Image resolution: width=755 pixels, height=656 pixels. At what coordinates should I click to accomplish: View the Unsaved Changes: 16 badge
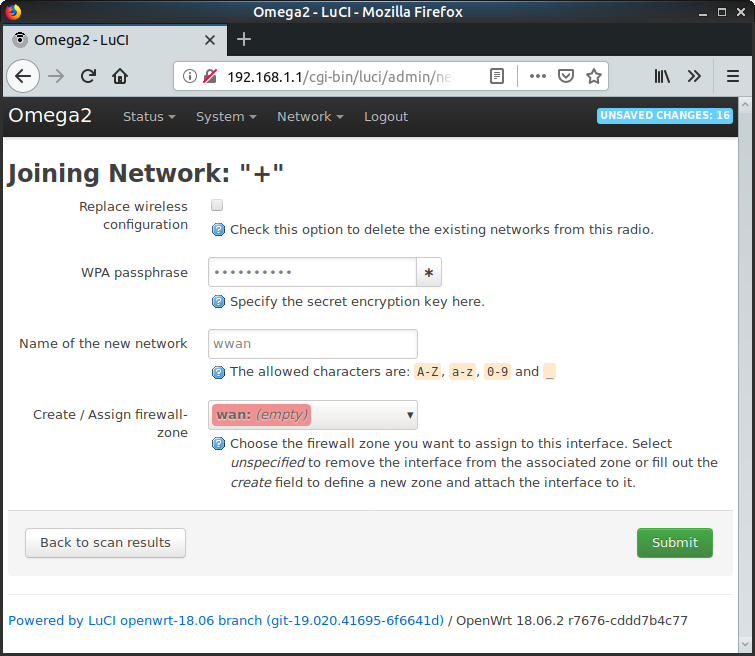(x=664, y=116)
